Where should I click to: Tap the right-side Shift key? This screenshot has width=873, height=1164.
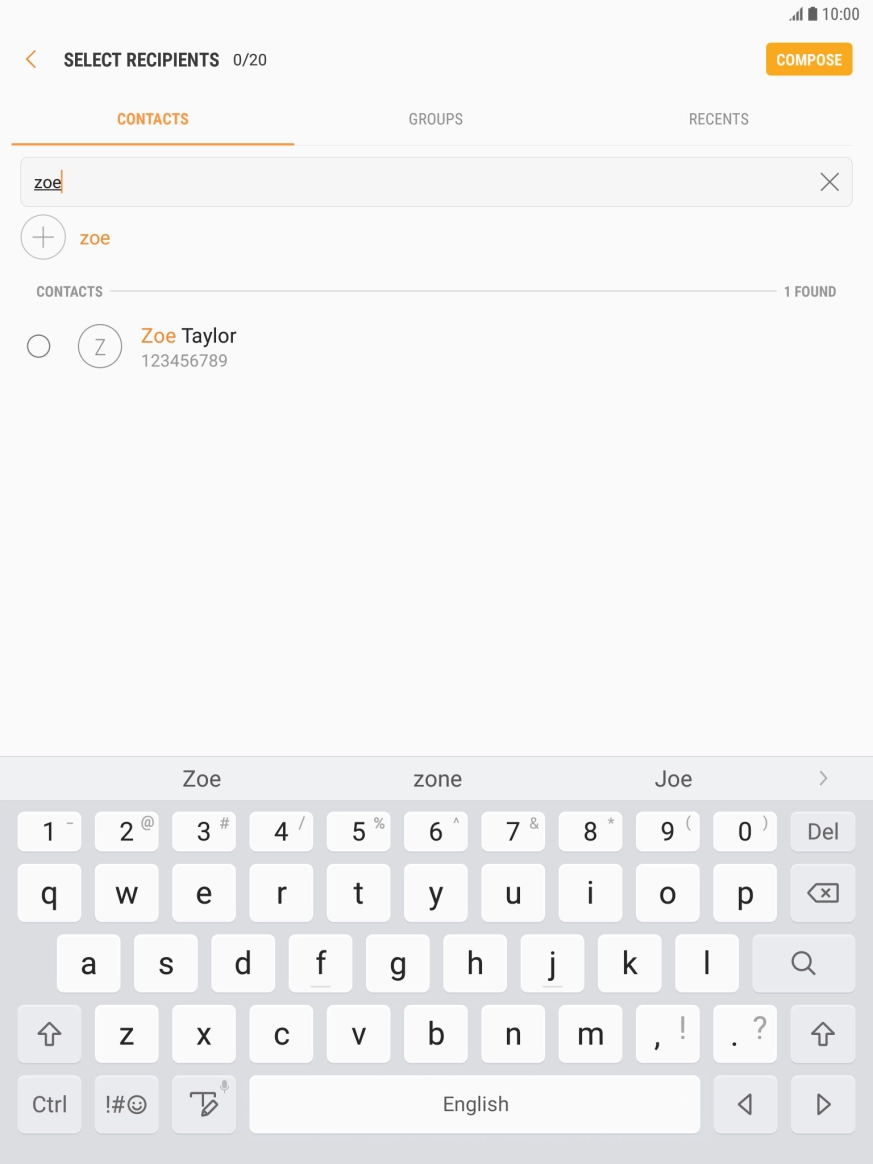pos(823,1033)
